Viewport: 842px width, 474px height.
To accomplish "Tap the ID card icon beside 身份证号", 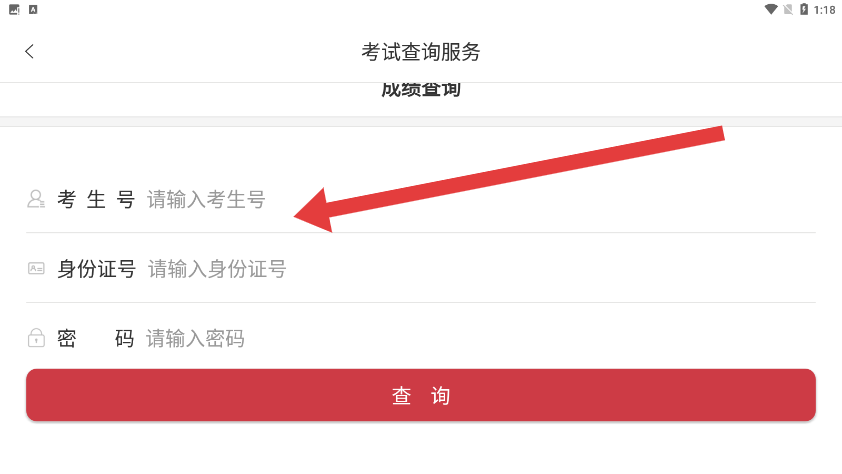I will (x=36, y=268).
